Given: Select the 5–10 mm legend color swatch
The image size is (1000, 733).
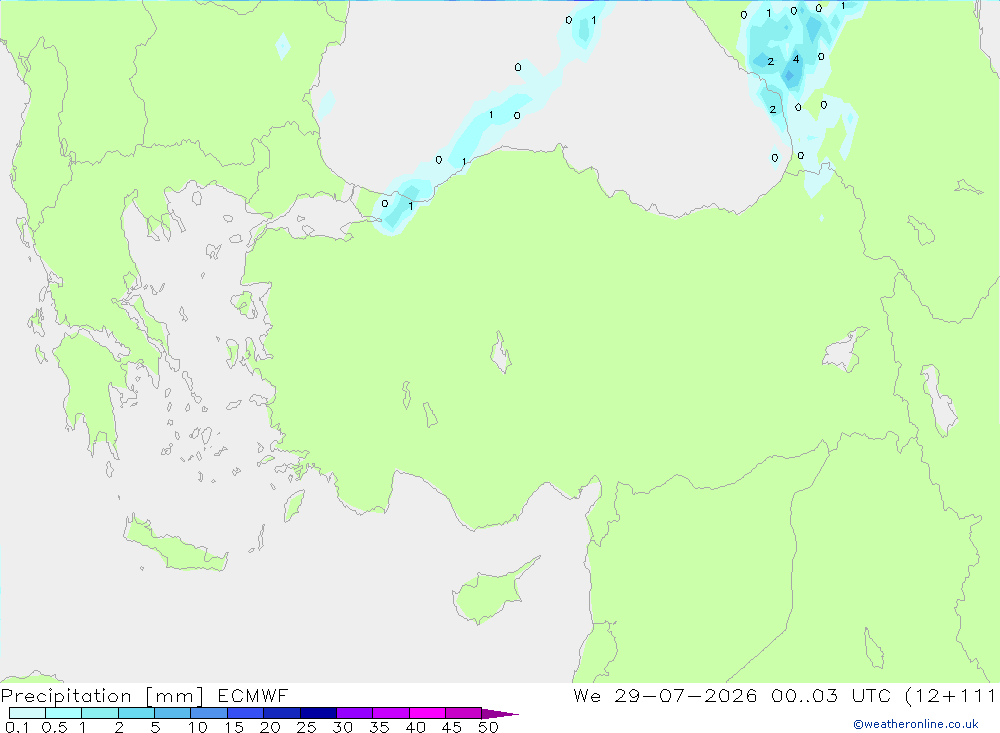Looking at the screenshot, I should tap(173, 713).
